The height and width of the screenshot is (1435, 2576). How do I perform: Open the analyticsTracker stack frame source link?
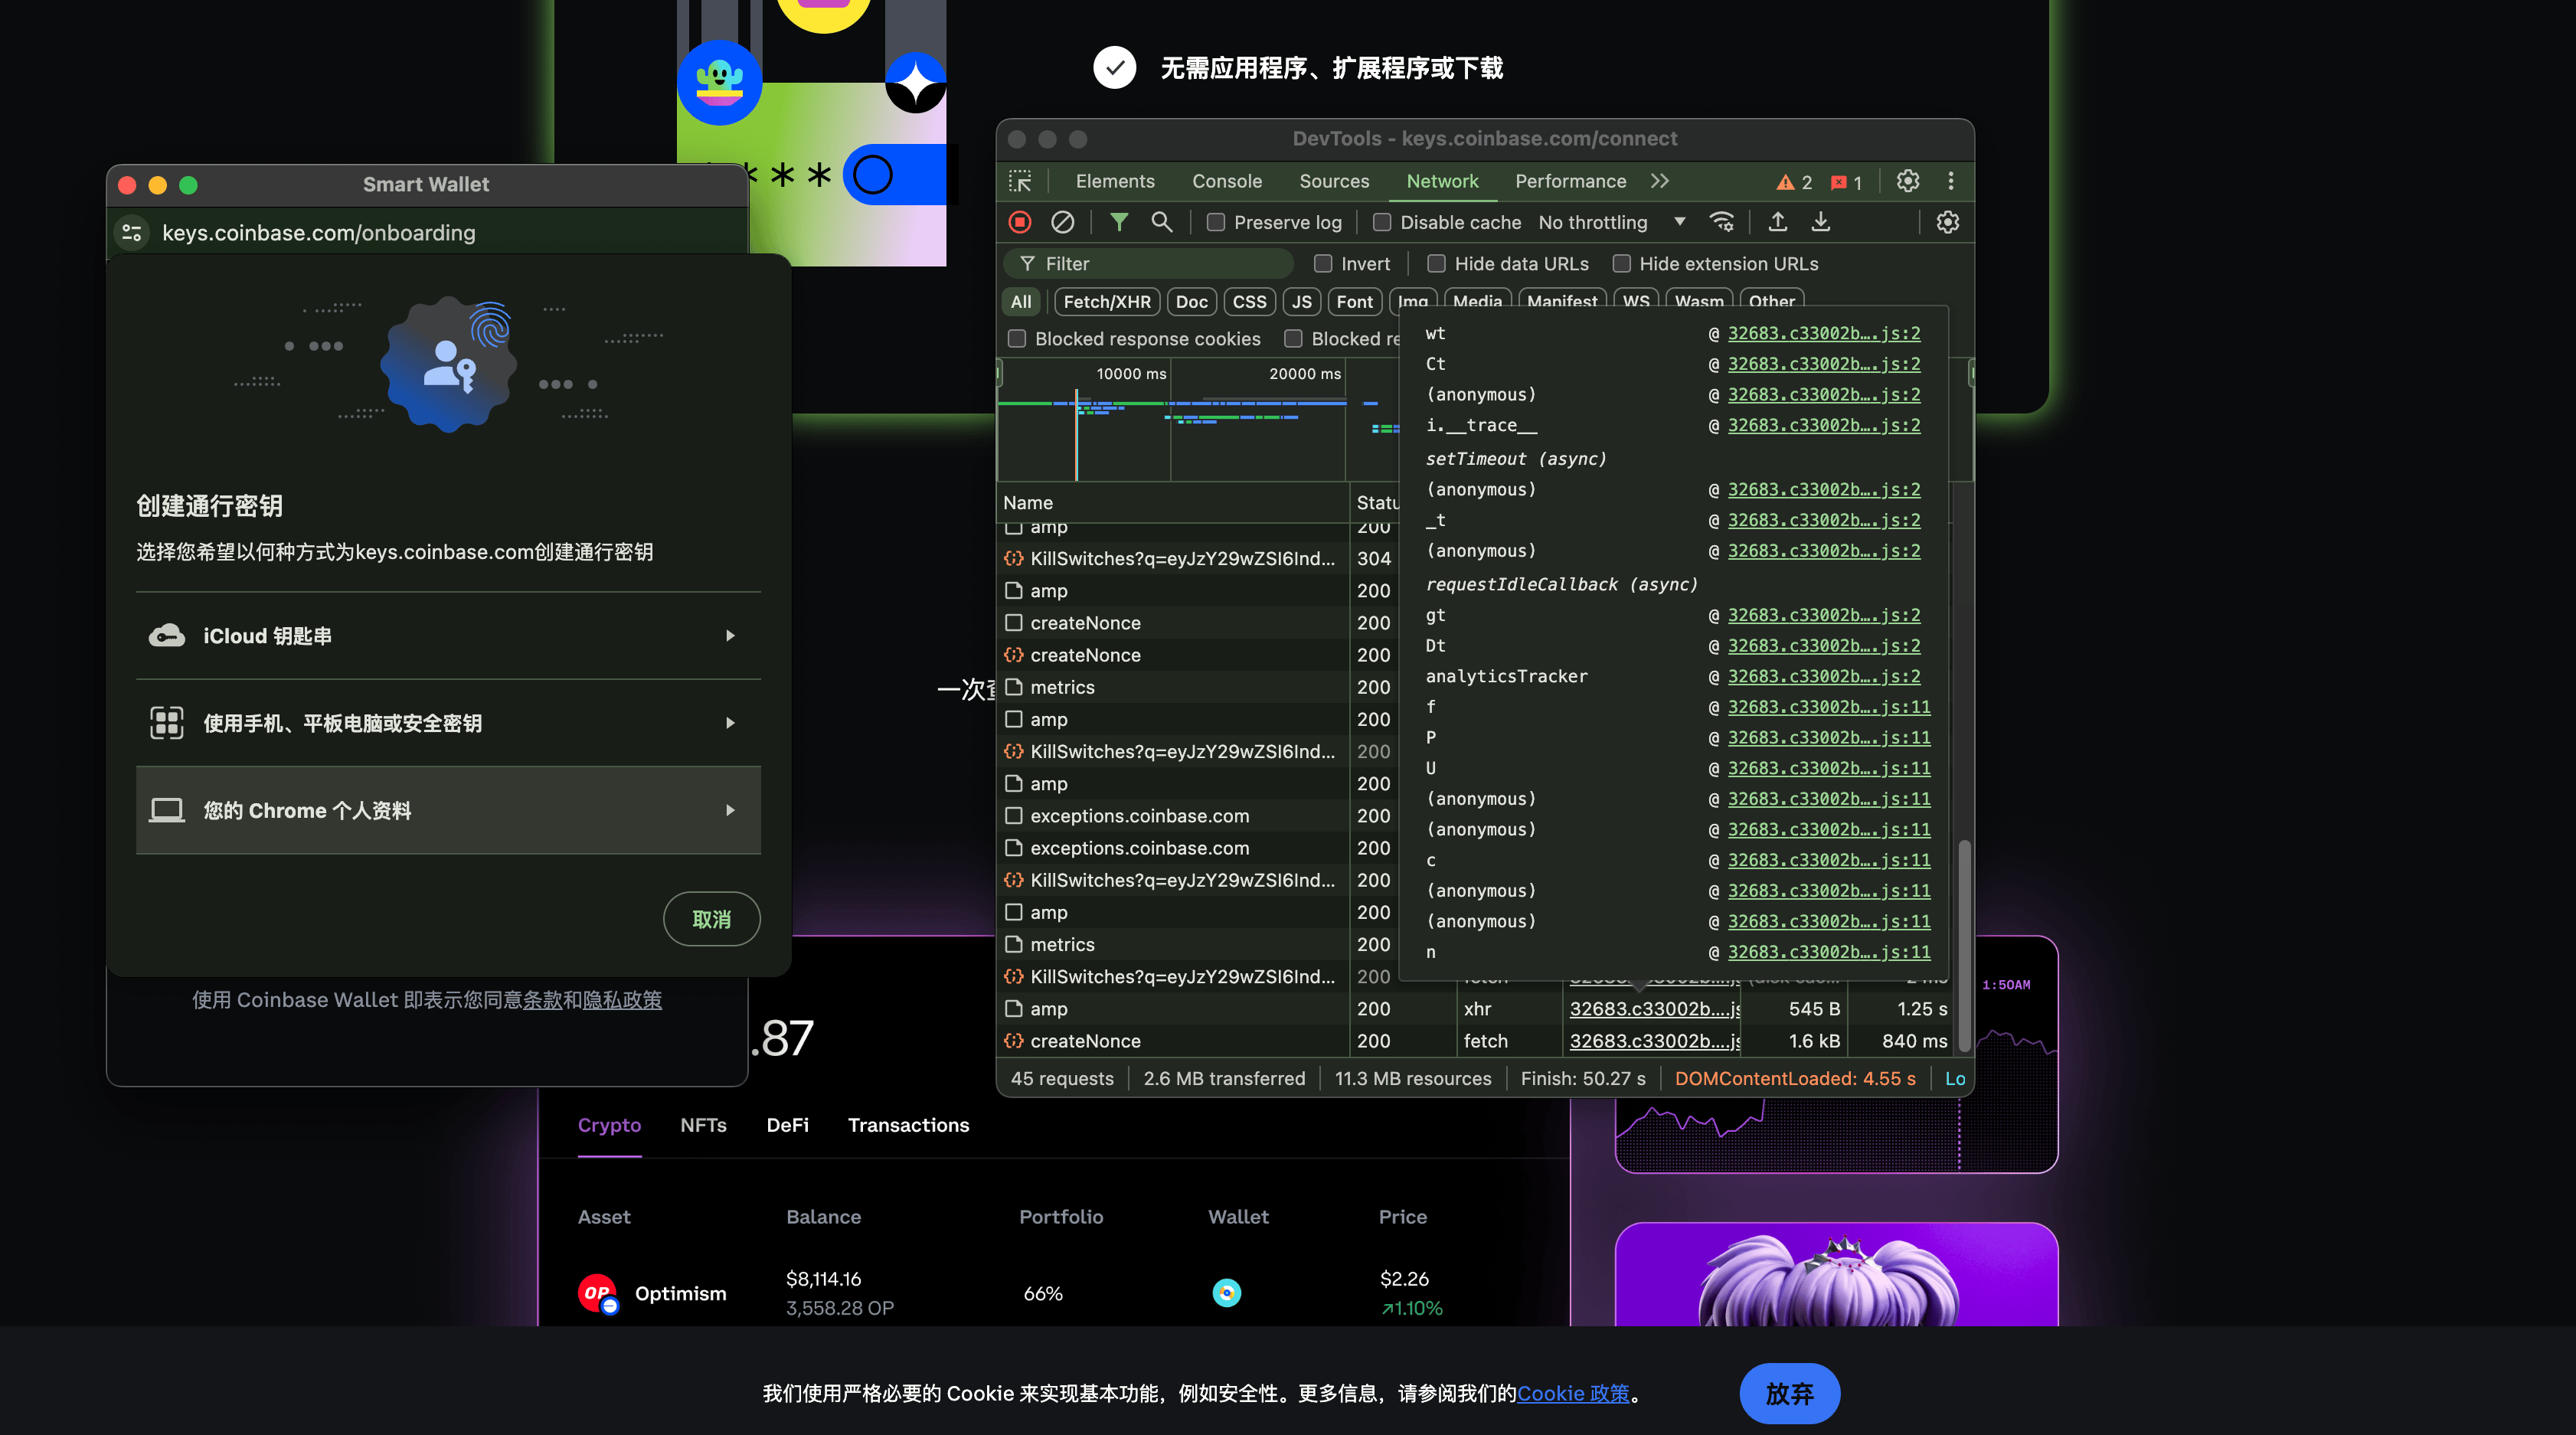(1824, 676)
